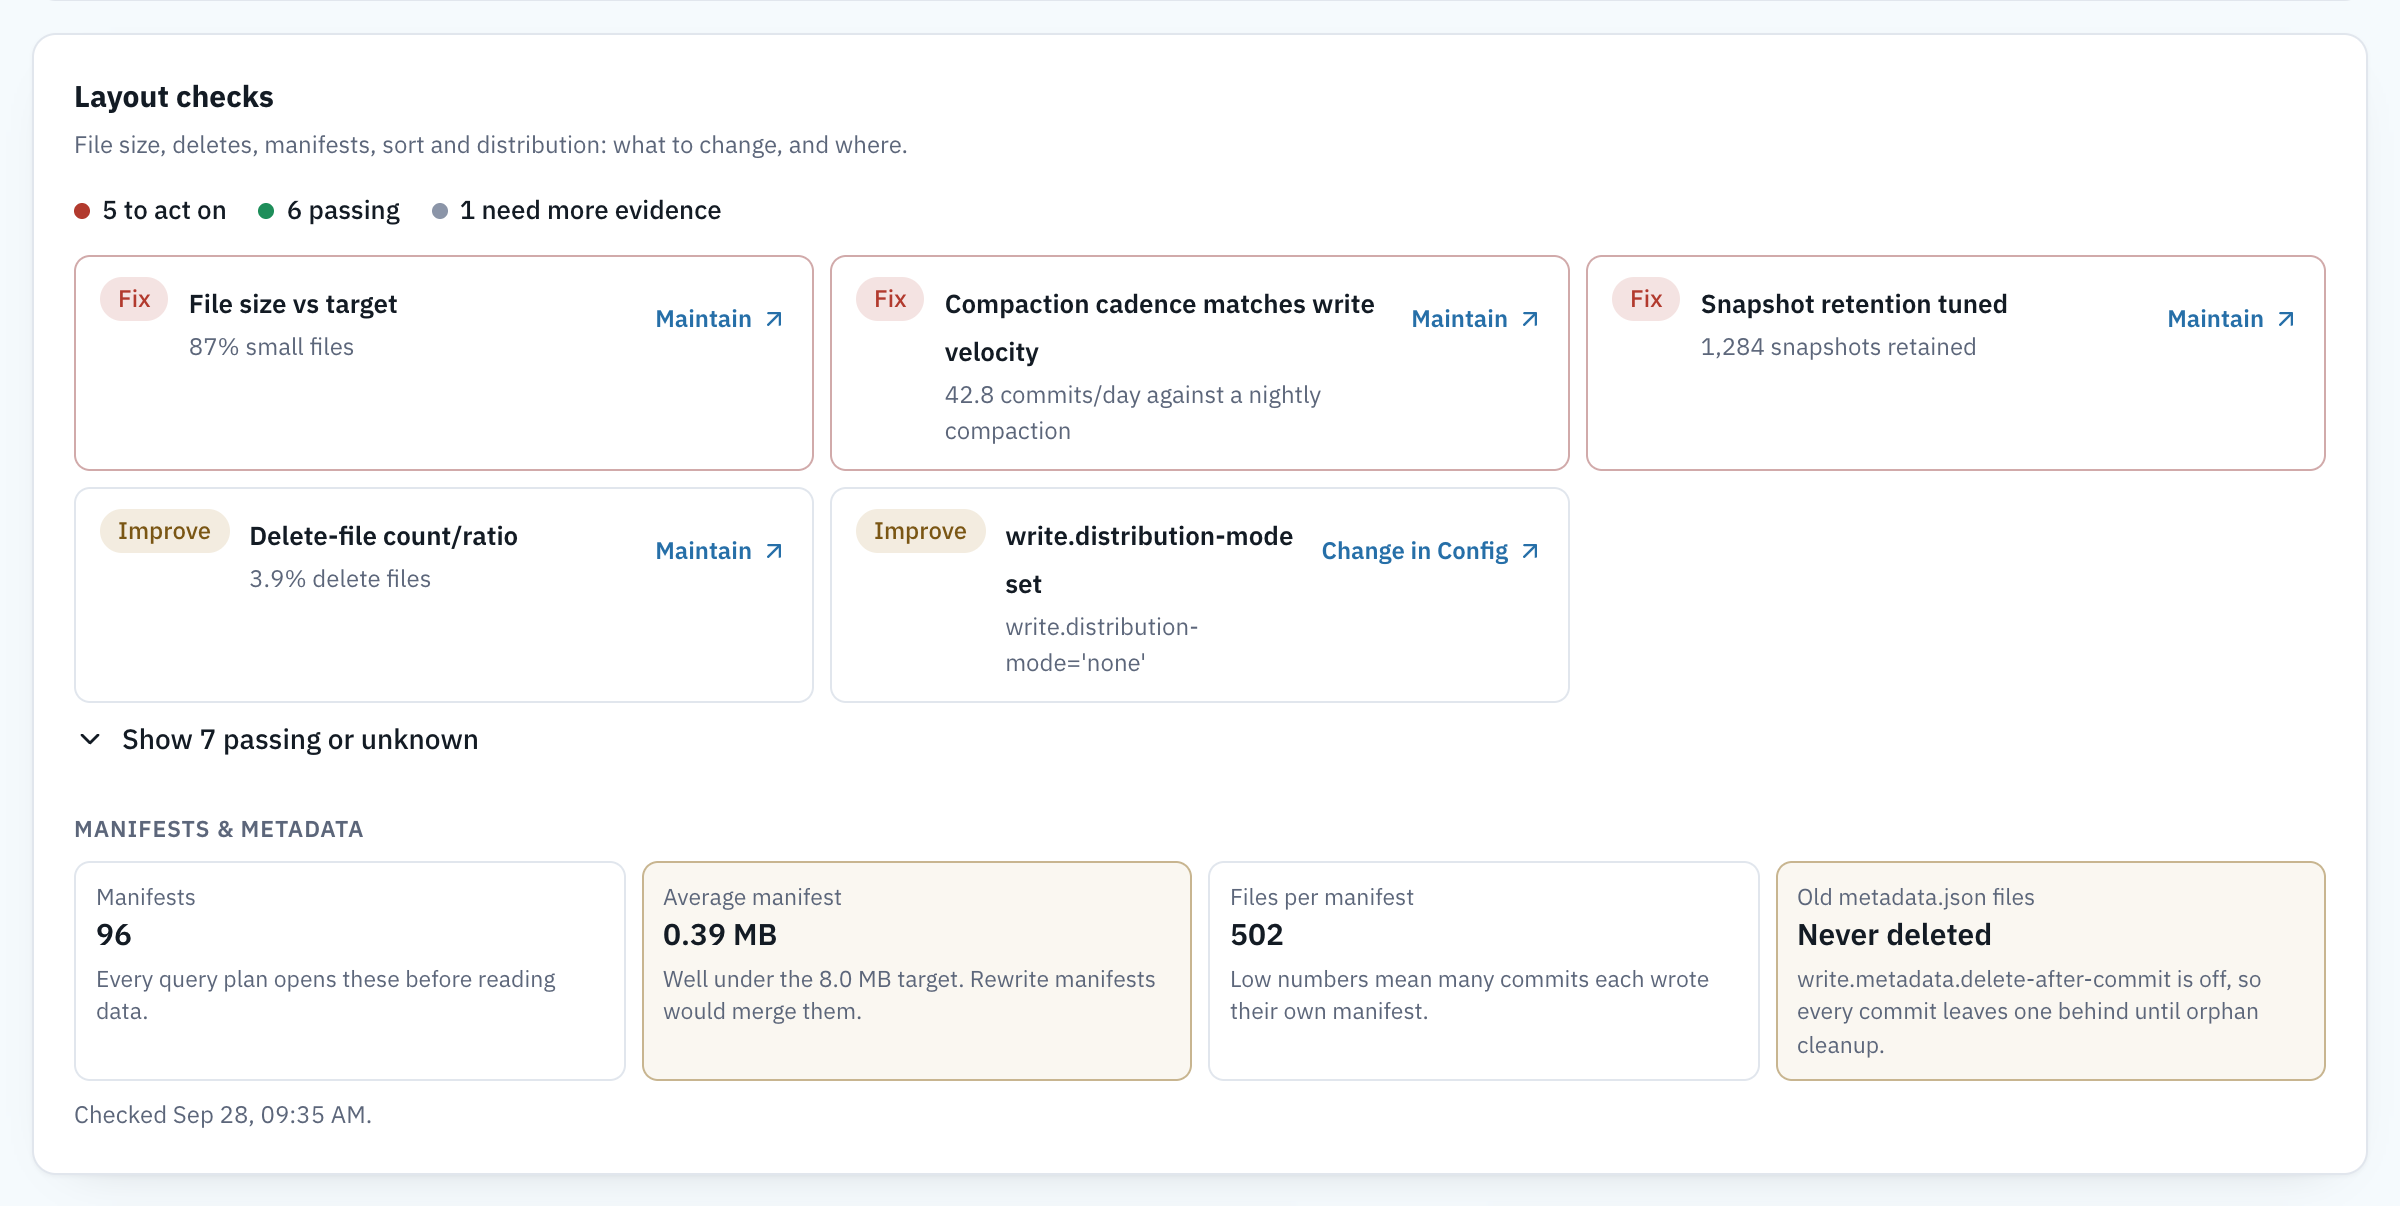
Task: Open Maintain link for Compaction cadence check
Action: click(1475, 319)
